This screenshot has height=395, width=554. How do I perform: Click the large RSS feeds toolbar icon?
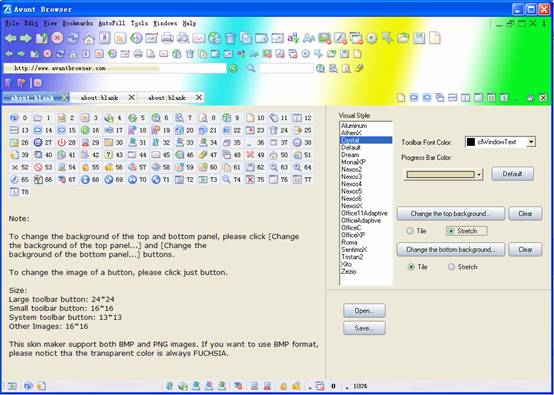click(x=120, y=38)
